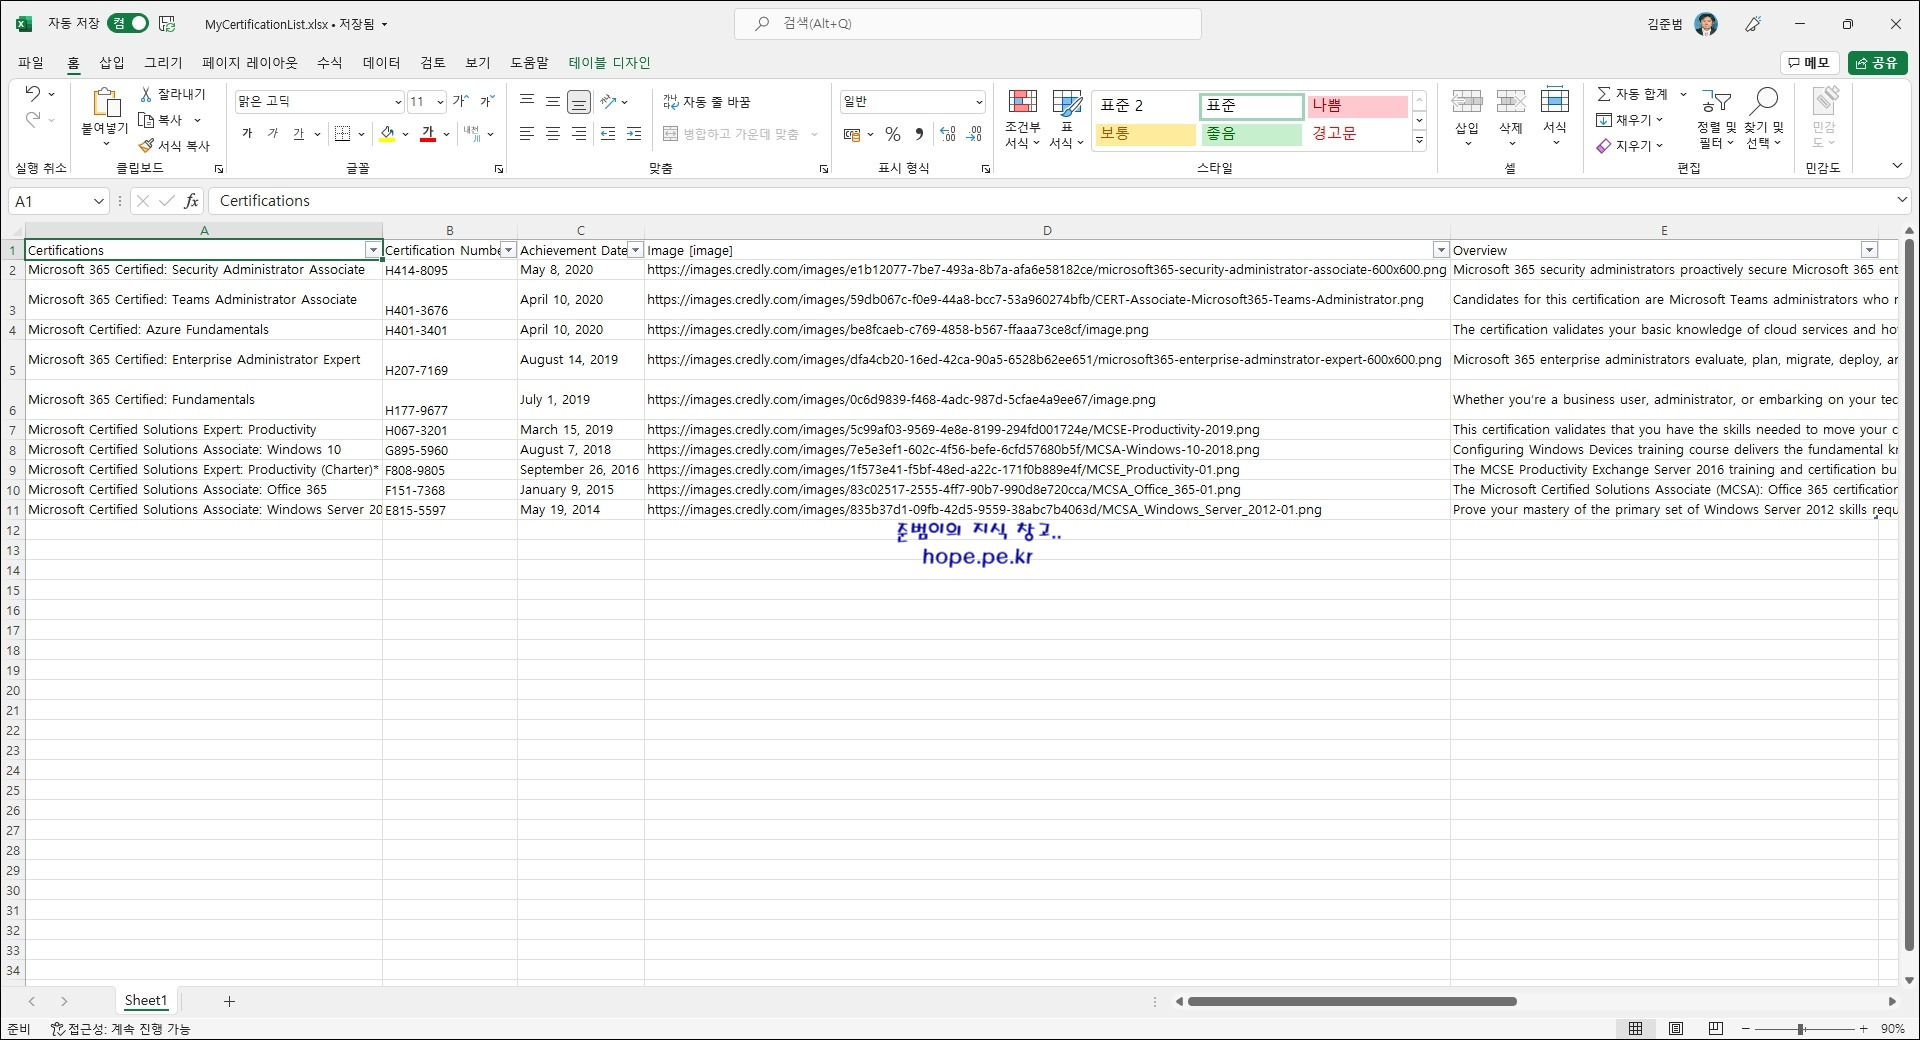1920x1040 pixels.
Task: Decrease font size icon
Action: pyautogui.click(x=488, y=101)
